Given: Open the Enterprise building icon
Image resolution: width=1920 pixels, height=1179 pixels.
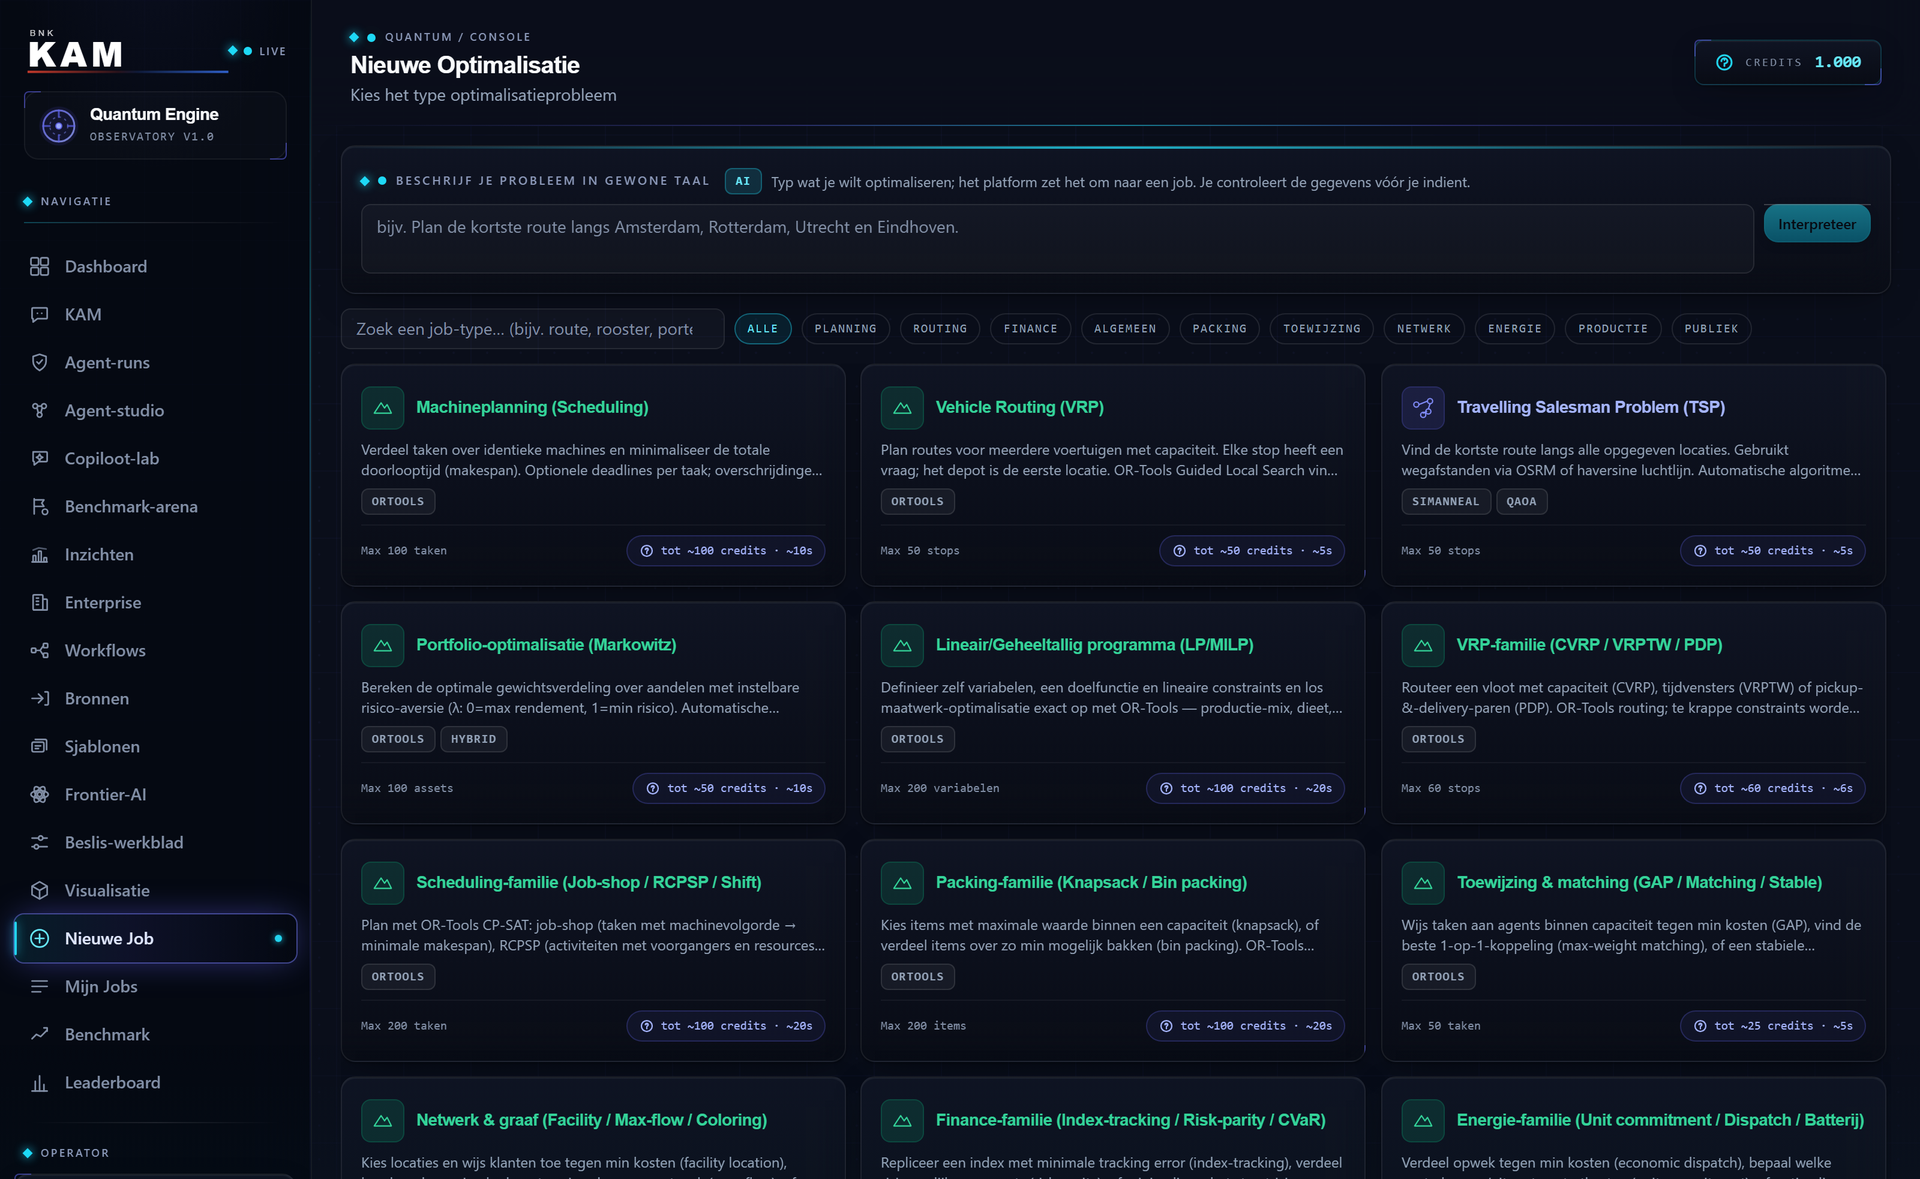Looking at the screenshot, I should pyautogui.click(x=39, y=602).
